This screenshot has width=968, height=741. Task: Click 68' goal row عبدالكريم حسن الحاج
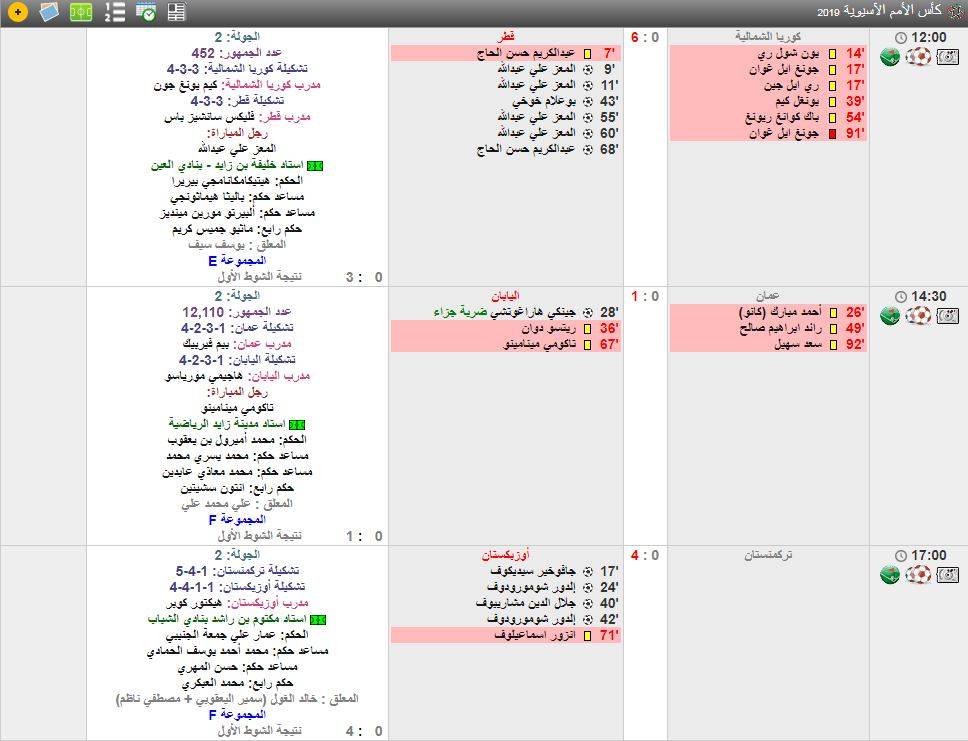506,149
